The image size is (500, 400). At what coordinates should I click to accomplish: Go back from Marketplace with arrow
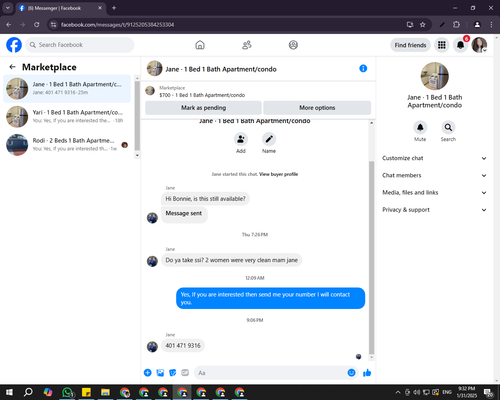pyautogui.click(x=12, y=67)
